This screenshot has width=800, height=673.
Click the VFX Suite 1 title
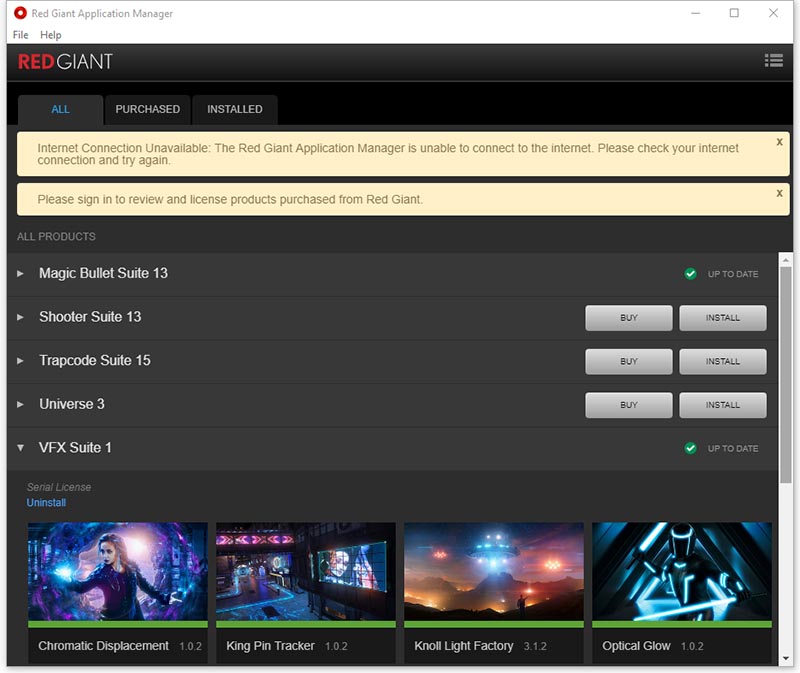click(75, 448)
